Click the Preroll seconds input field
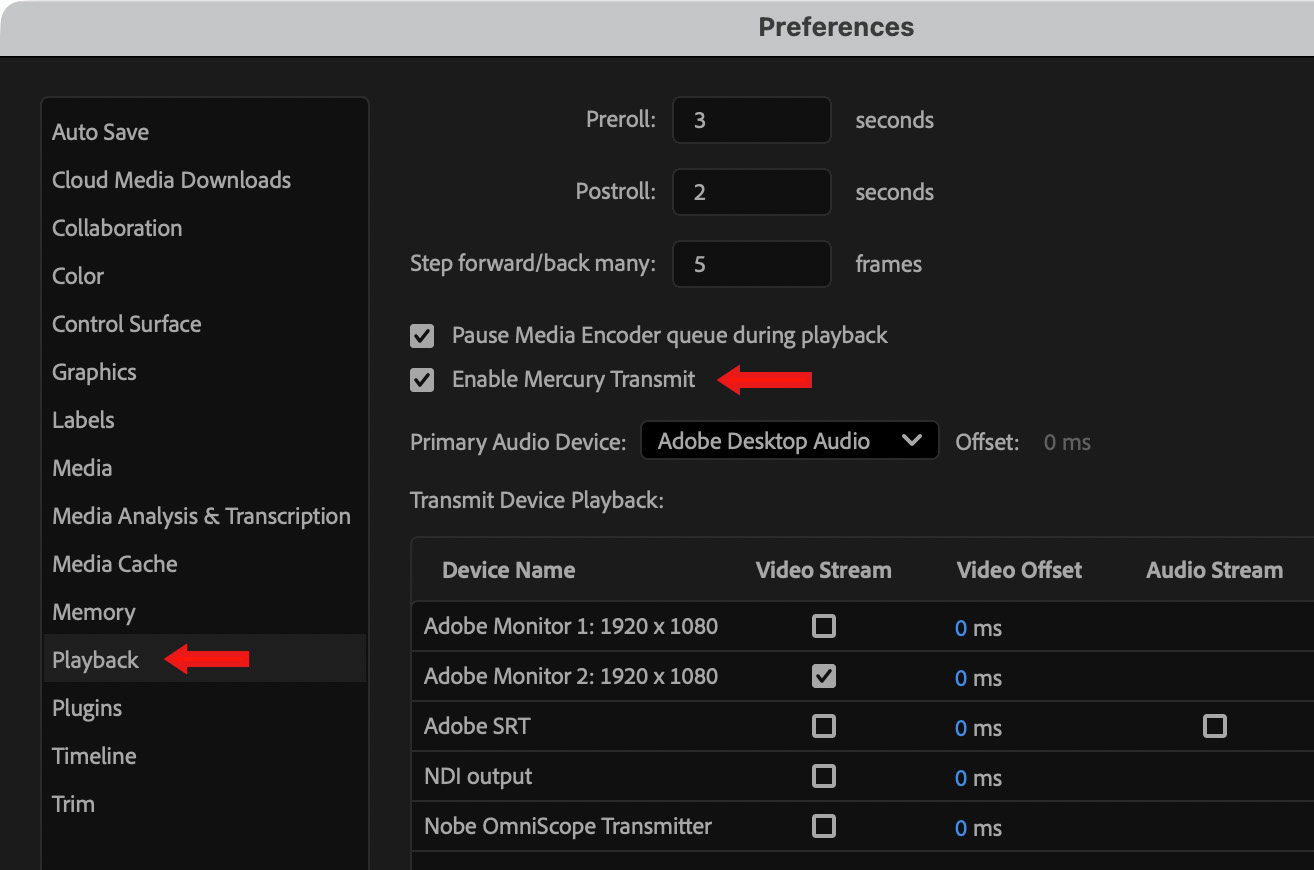This screenshot has width=1314, height=870. pos(751,120)
